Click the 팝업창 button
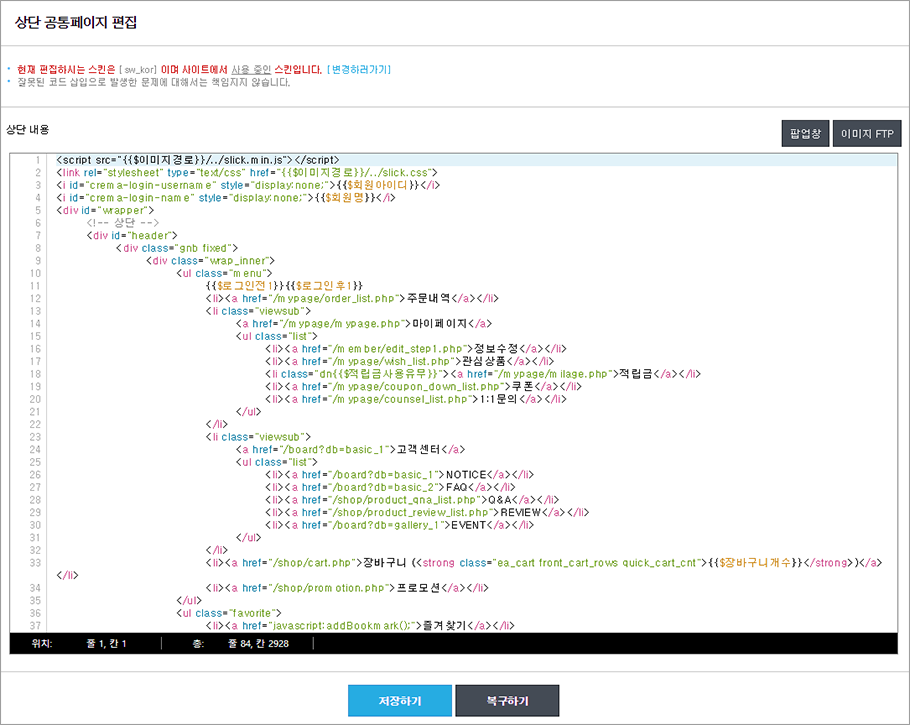This screenshot has width=910, height=725. (805, 134)
